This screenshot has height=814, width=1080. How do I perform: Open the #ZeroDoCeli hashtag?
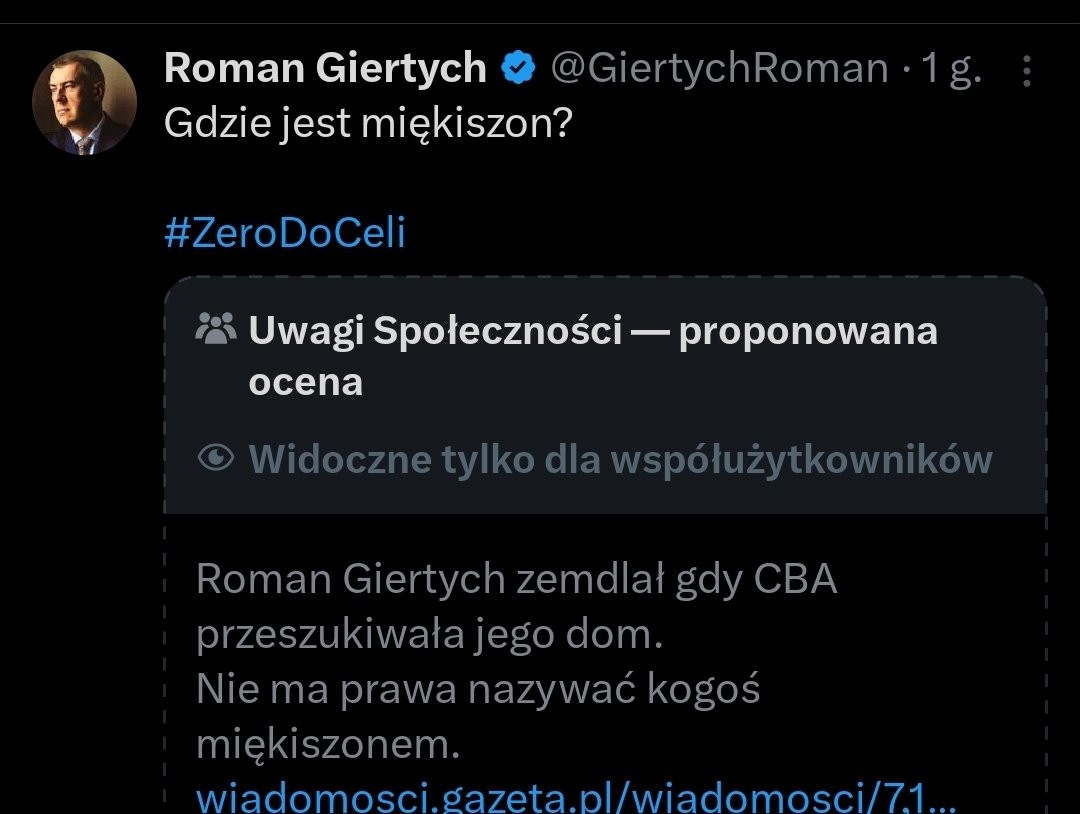284,233
